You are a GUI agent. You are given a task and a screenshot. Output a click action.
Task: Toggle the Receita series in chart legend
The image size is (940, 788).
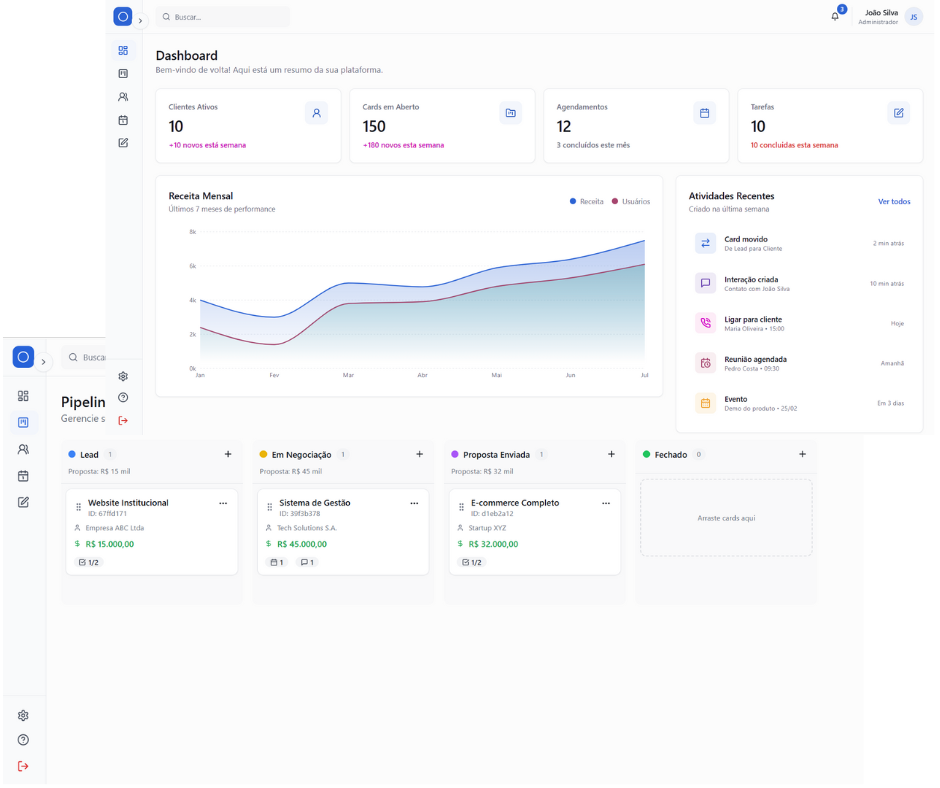[x=587, y=202]
